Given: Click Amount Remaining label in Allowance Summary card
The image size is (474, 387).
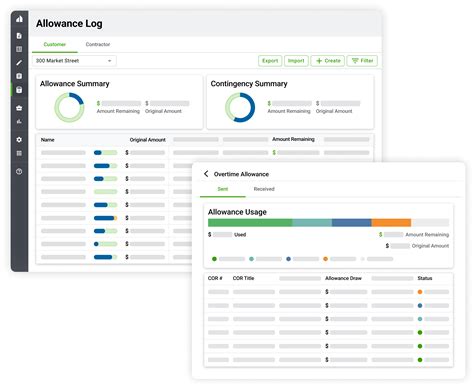Looking at the screenshot, I should click(x=118, y=111).
